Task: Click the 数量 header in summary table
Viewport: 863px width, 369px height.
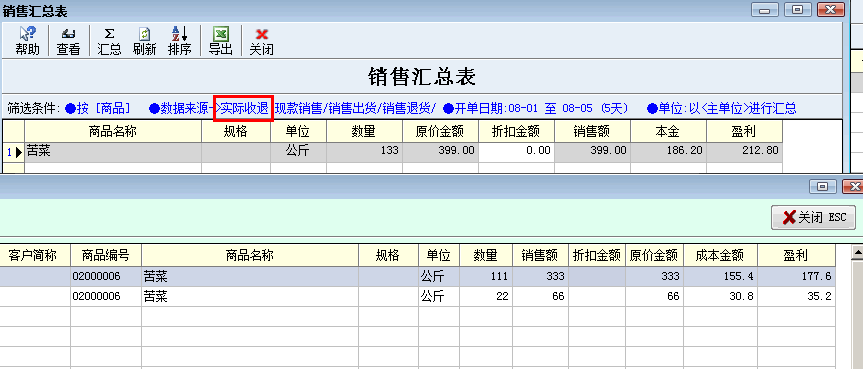Action: pos(364,132)
